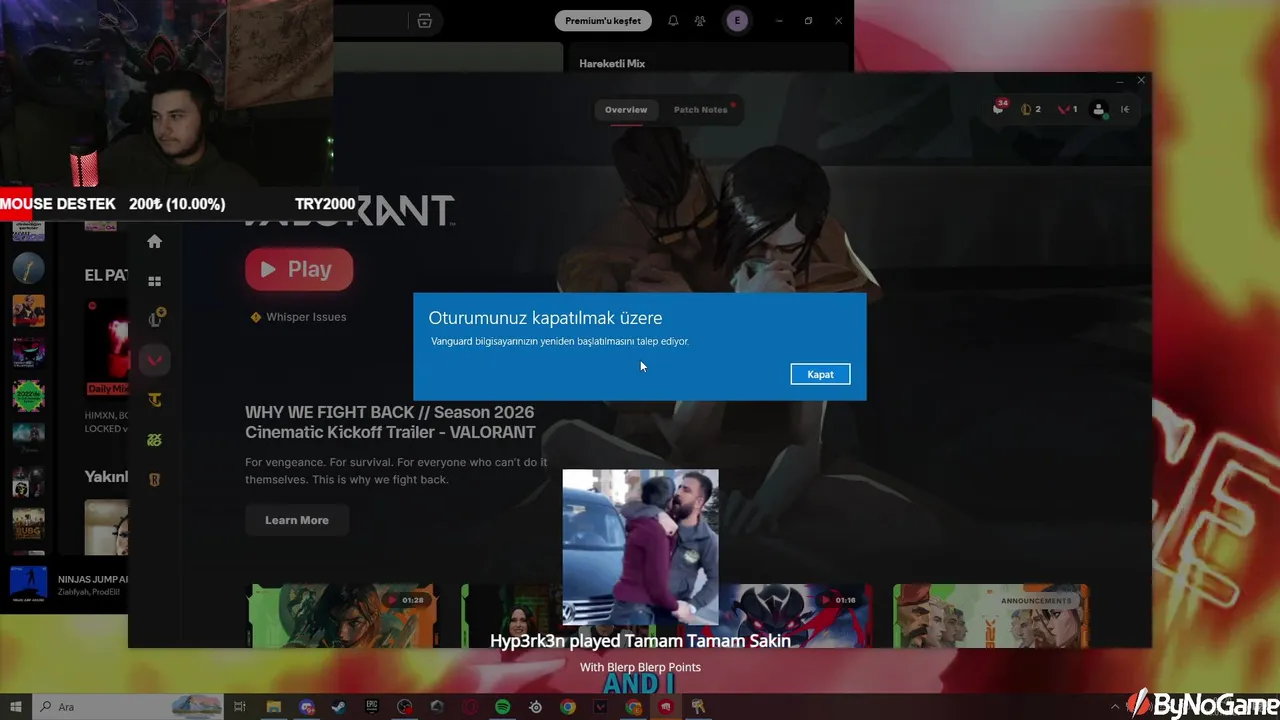Open the Spotify install app icon
The height and width of the screenshot is (720, 1280).
pos(425,20)
